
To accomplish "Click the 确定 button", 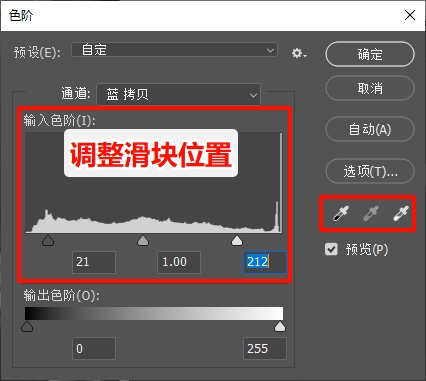I will [370, 54].
